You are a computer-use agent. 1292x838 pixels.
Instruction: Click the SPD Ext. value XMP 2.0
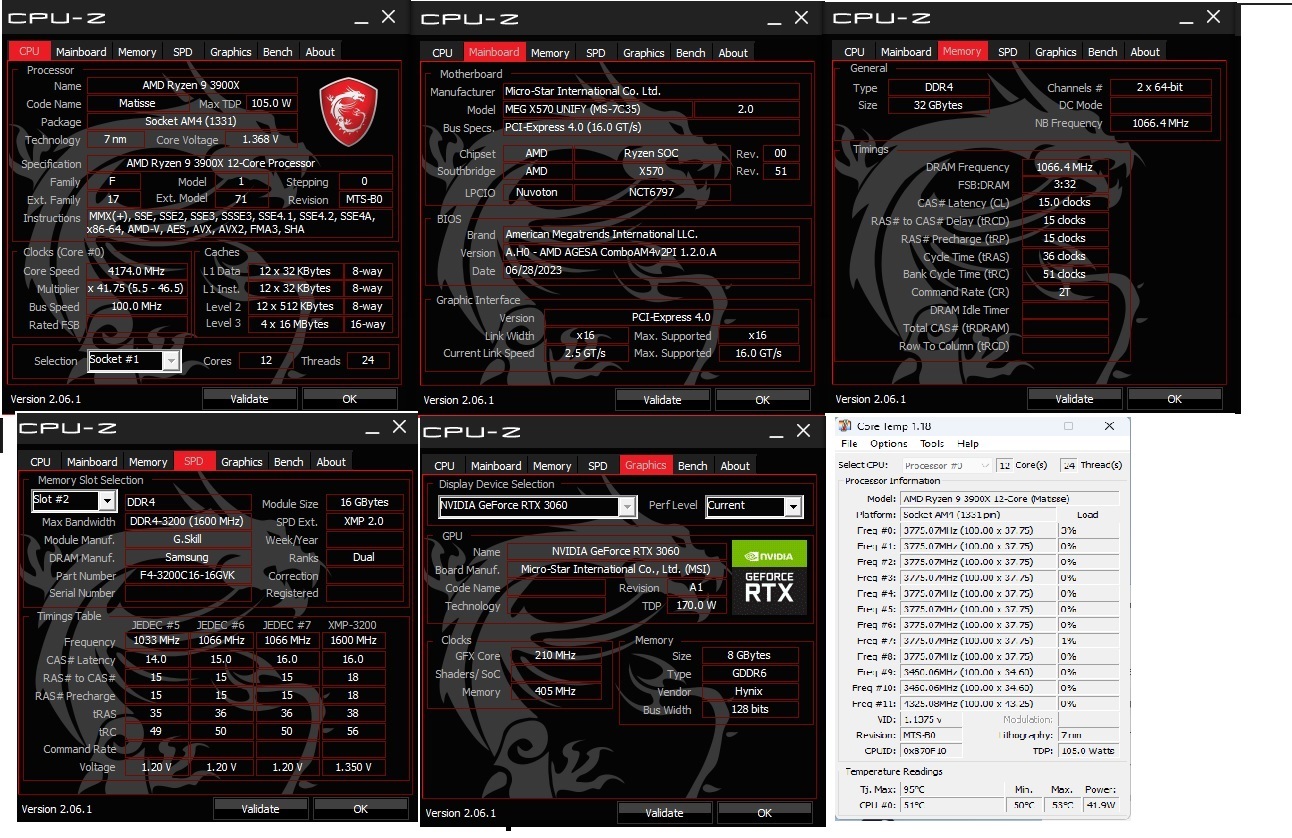pos(364,521)
